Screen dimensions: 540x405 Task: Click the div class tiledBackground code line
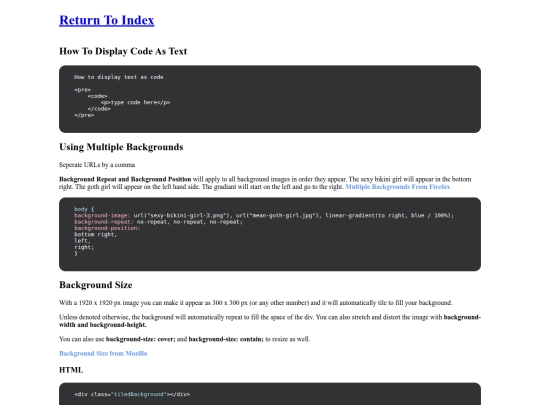coord(132,394)
